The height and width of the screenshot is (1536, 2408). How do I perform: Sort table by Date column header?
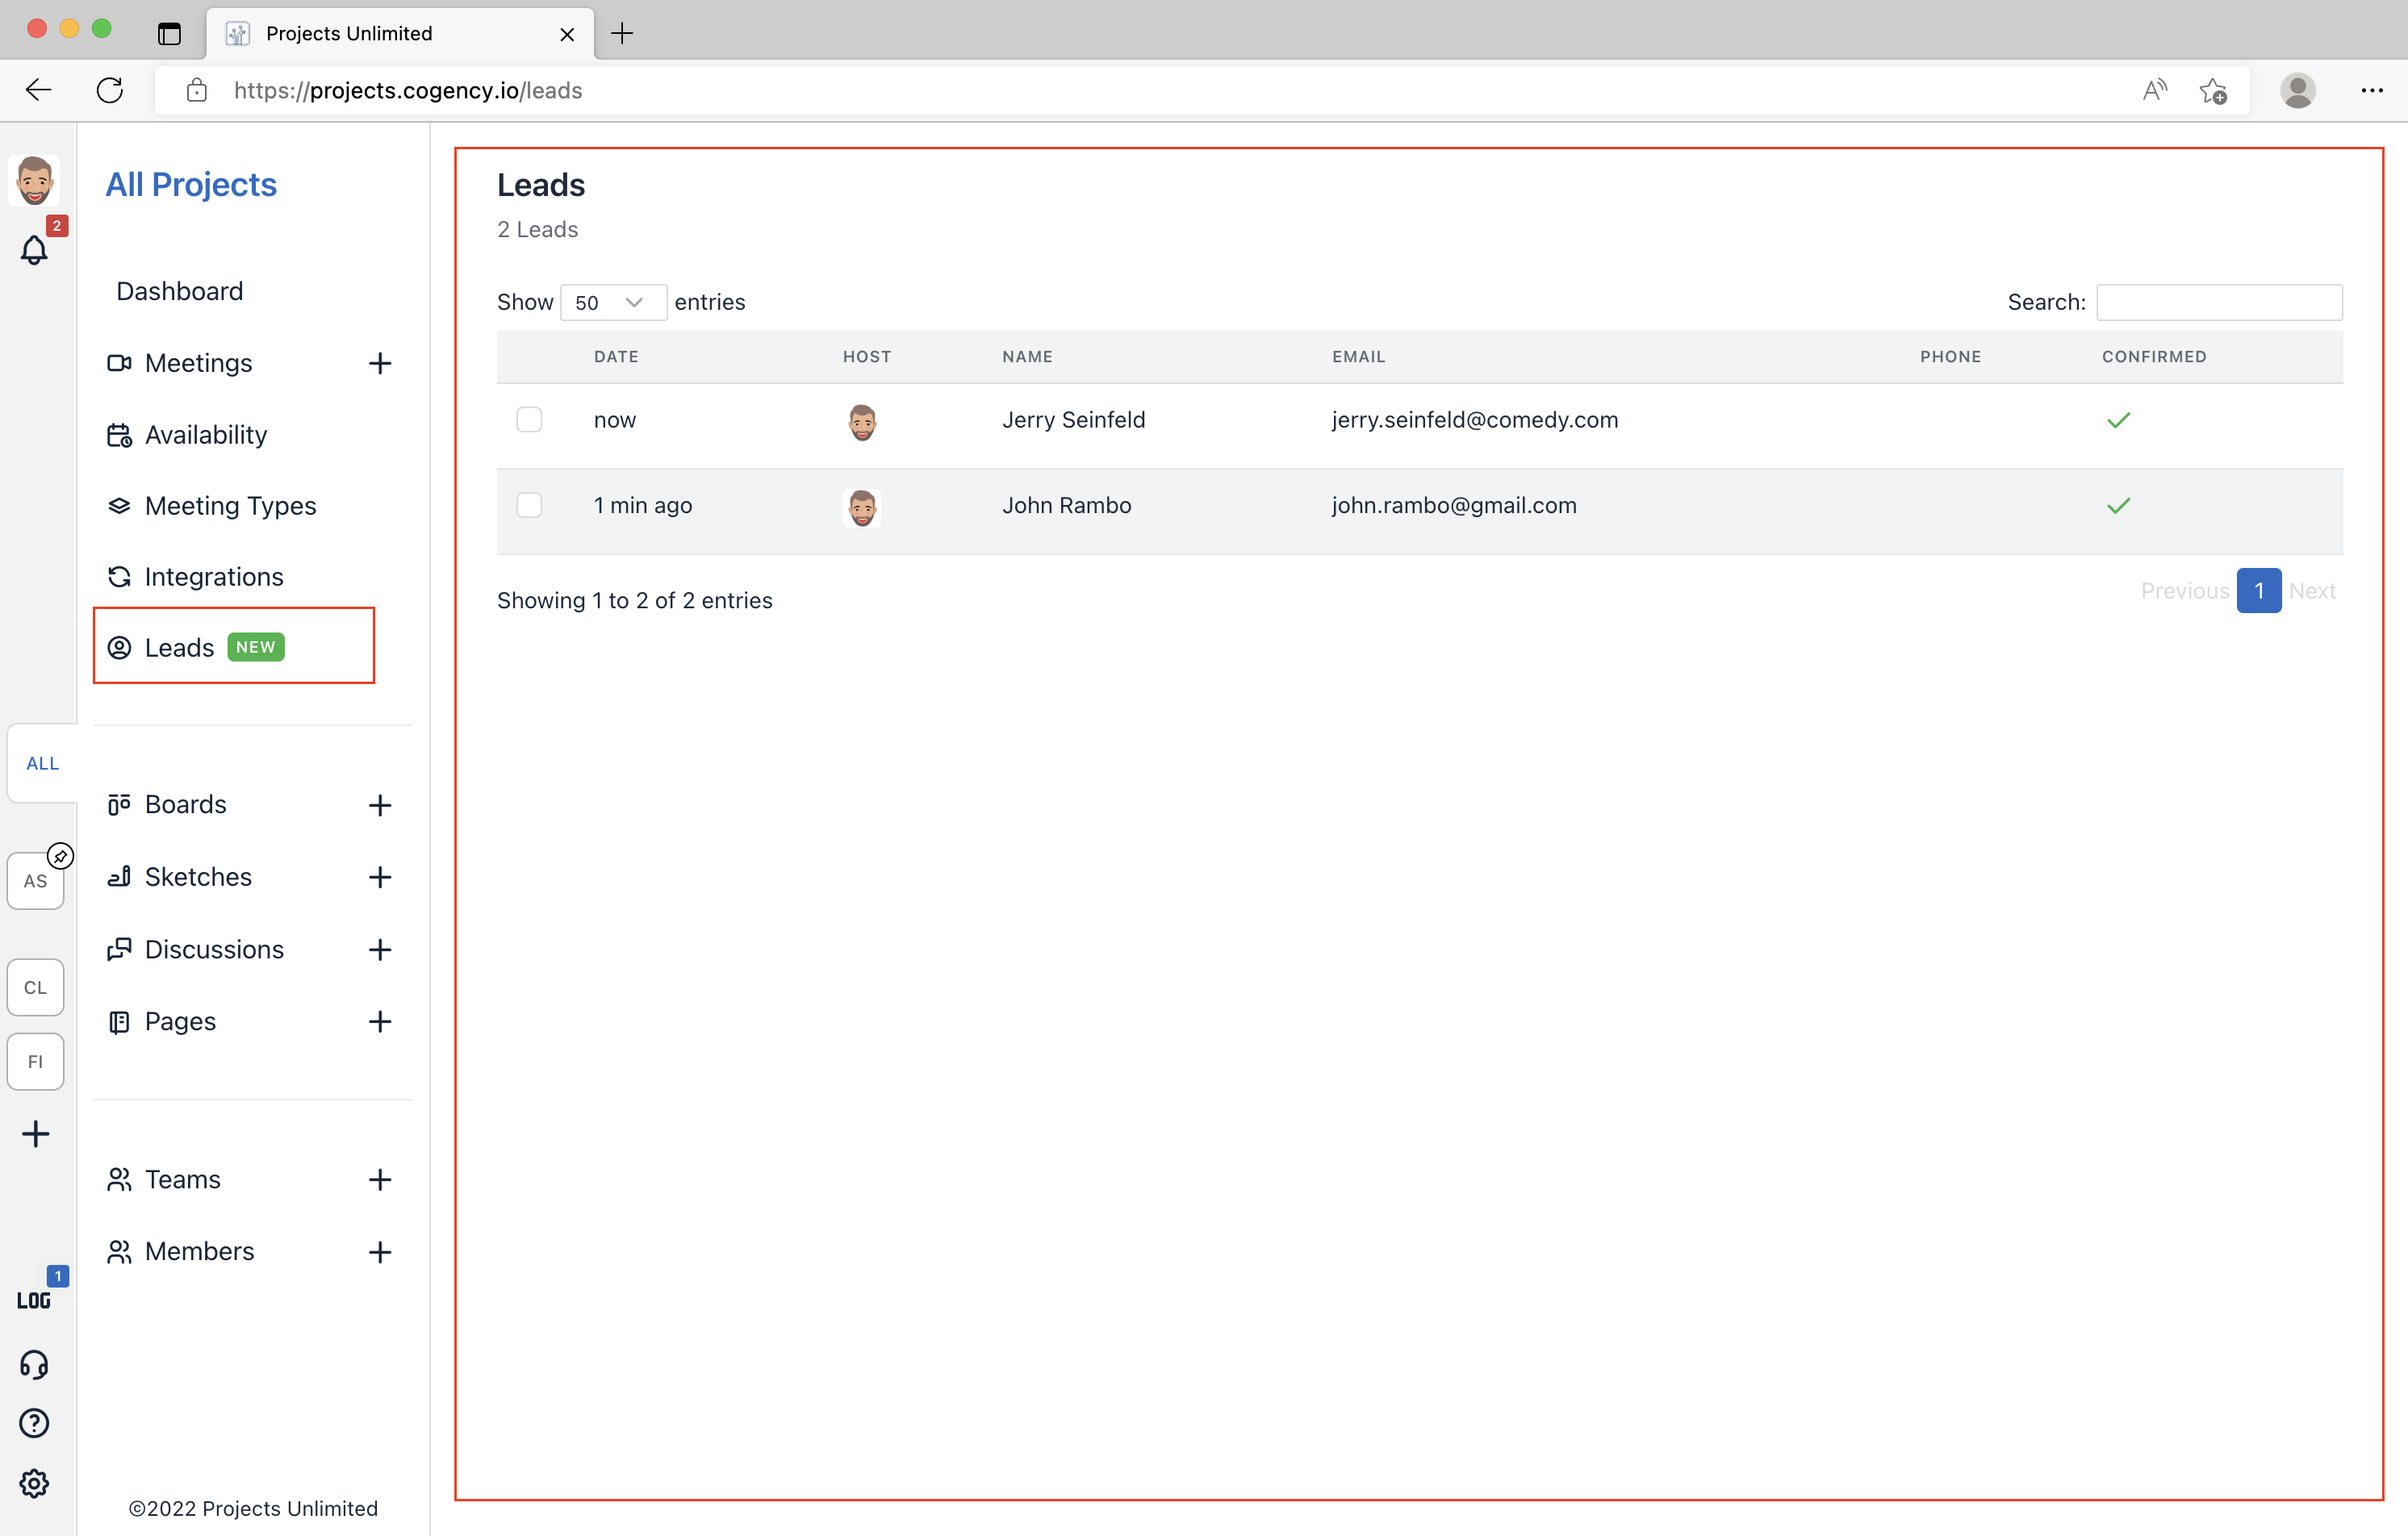pyautogui.click(x=616, y=357)
